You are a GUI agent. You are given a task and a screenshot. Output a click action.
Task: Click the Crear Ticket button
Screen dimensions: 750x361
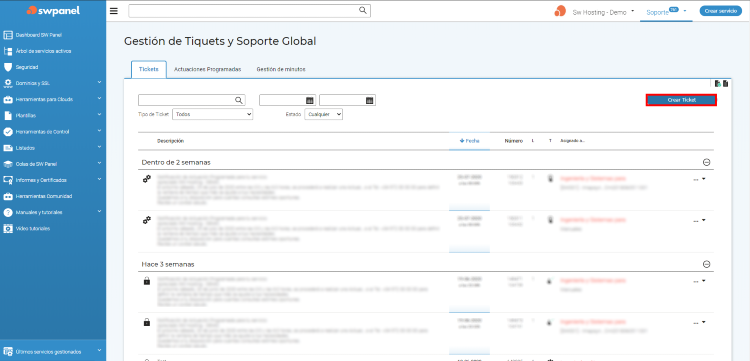point(681,100)
